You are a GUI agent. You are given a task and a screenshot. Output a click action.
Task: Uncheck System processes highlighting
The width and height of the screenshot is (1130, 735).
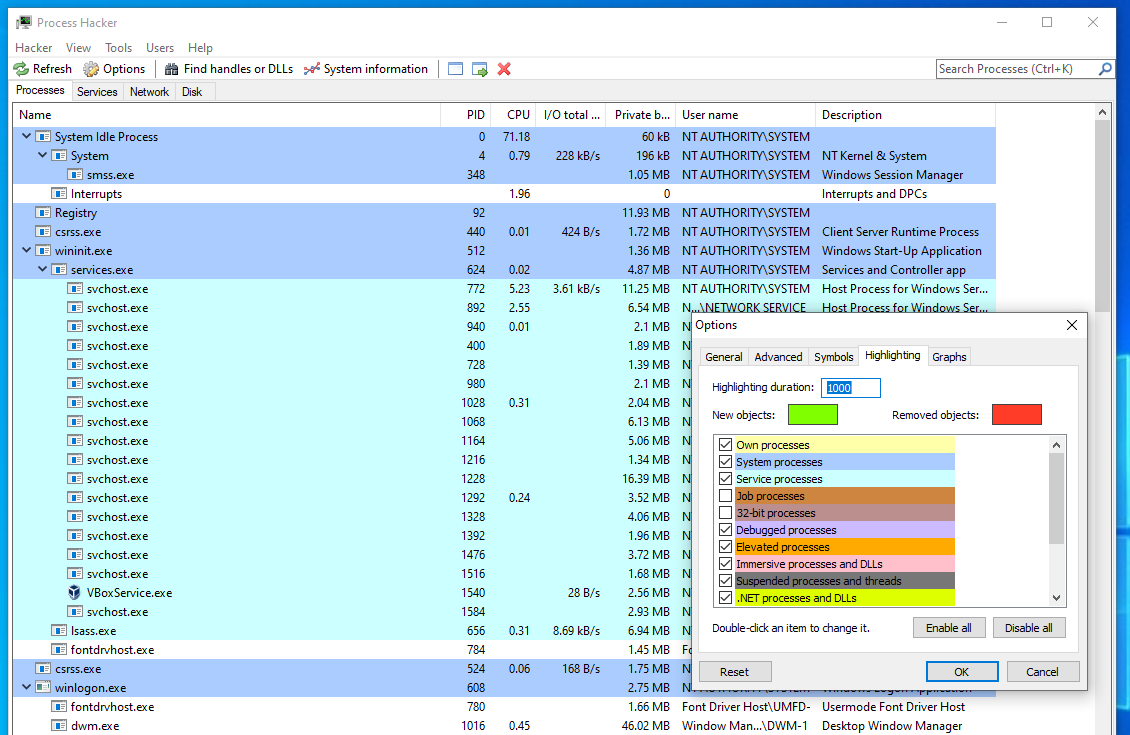point(726,462)
